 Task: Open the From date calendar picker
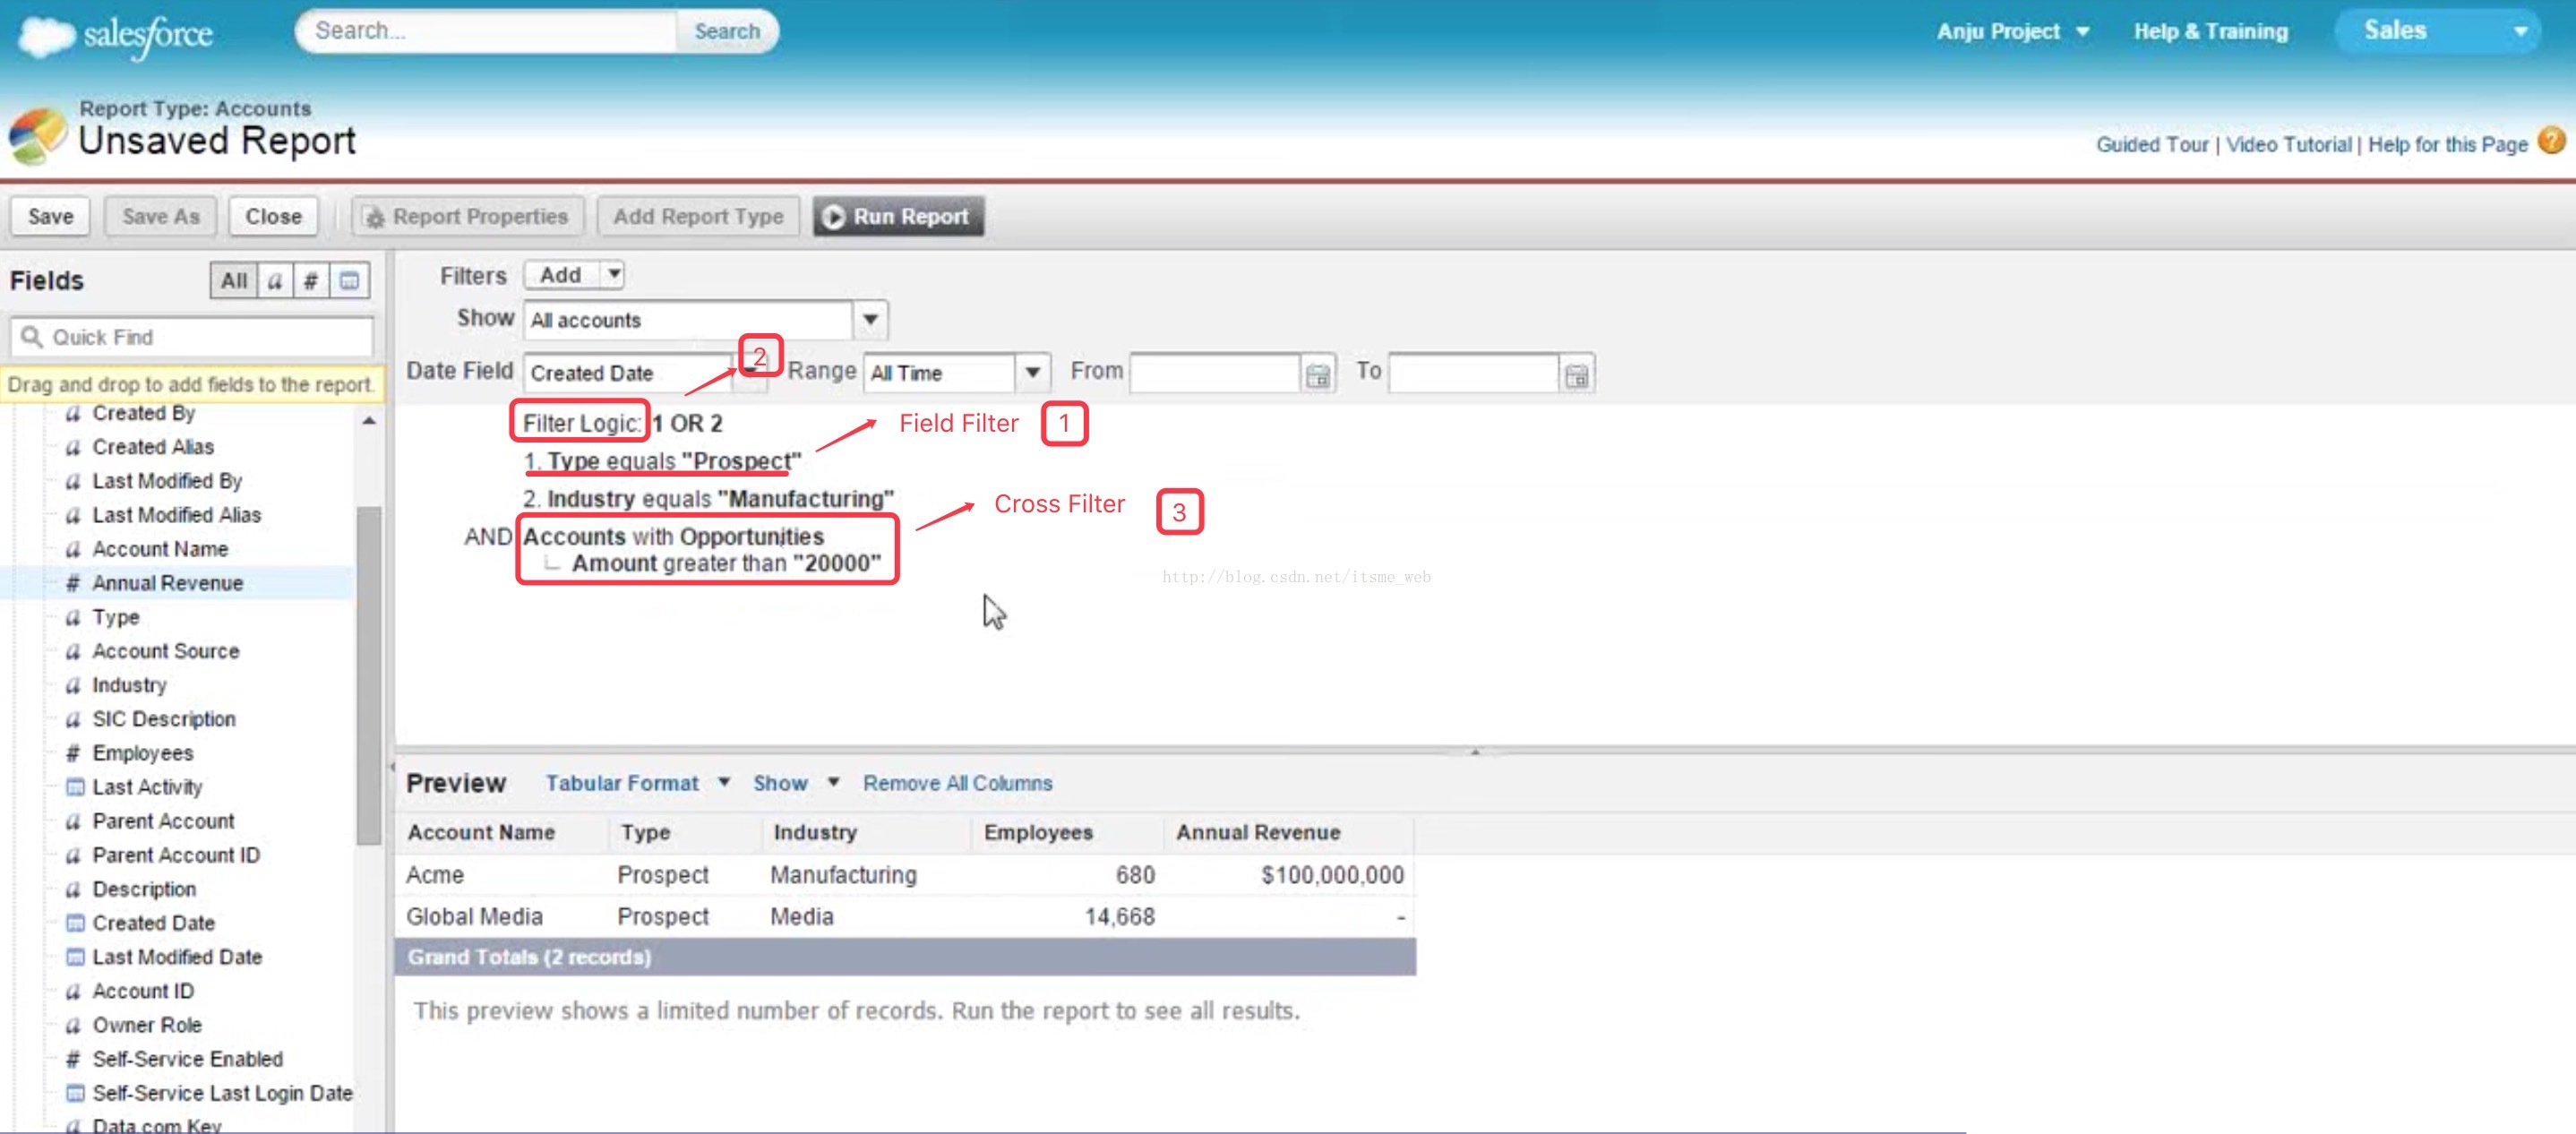click(1317, 375)
